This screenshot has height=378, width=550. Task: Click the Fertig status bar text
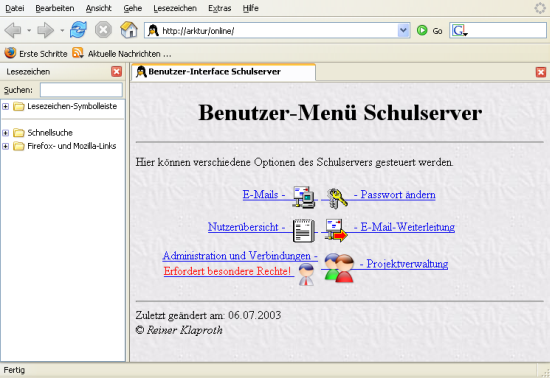pos(14,370)
